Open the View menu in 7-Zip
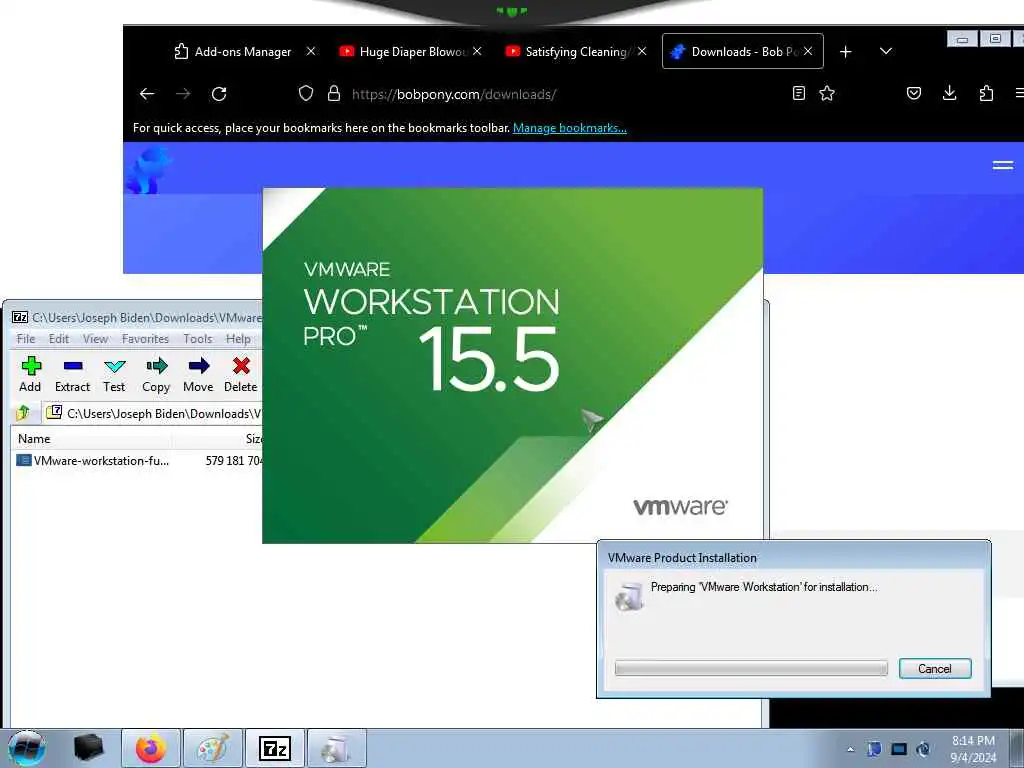Image resolution: width=1024 pixels, height=768 pixels. pos(95,339)
